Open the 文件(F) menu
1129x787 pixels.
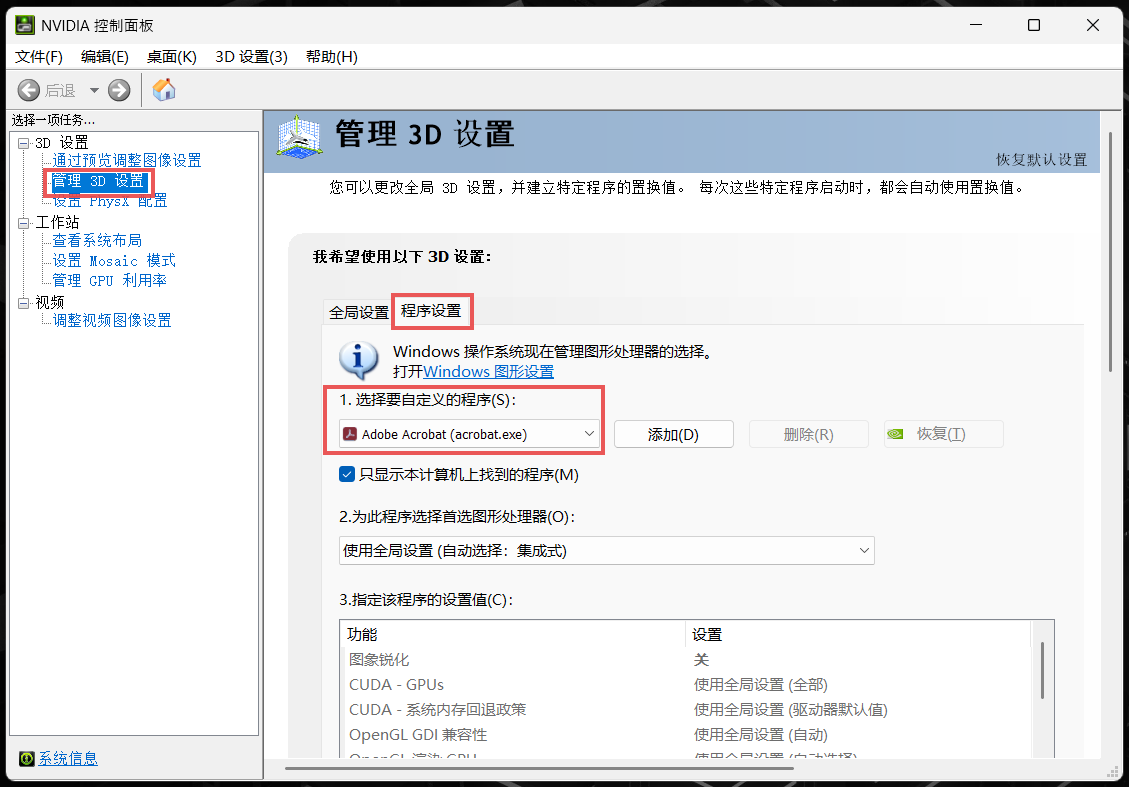[39, 56]
